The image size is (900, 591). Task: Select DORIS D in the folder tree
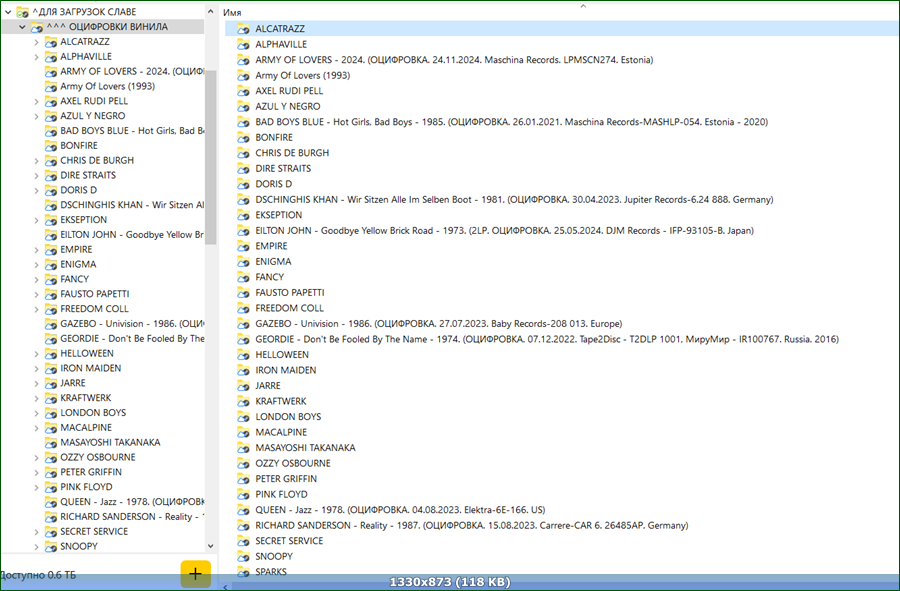coord(79,190)
